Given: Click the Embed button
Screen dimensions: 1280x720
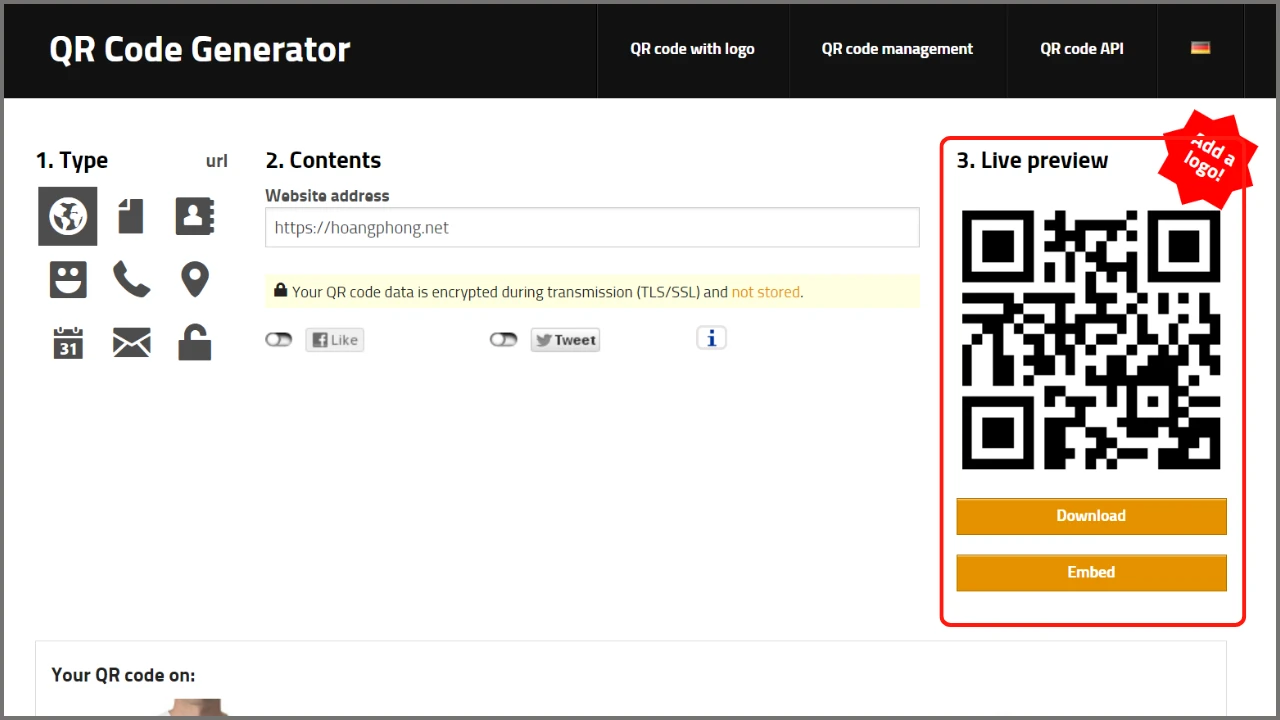Looking at the screenshot, I should [x=1091, y=572].
